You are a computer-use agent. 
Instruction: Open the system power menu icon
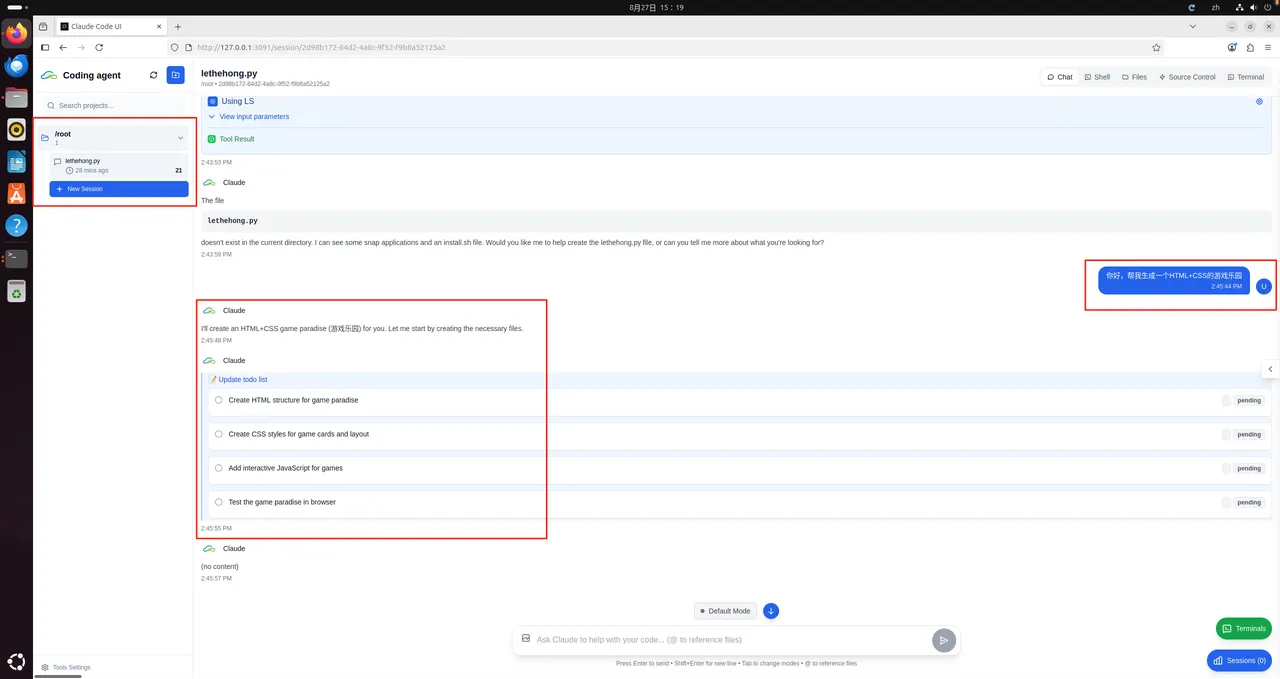tap(1266, 7)
